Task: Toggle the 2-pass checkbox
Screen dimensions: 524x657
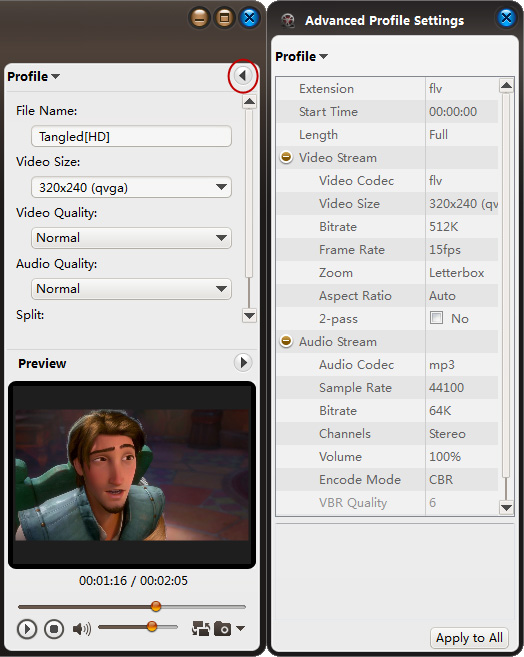Action: tap(436, 318)
